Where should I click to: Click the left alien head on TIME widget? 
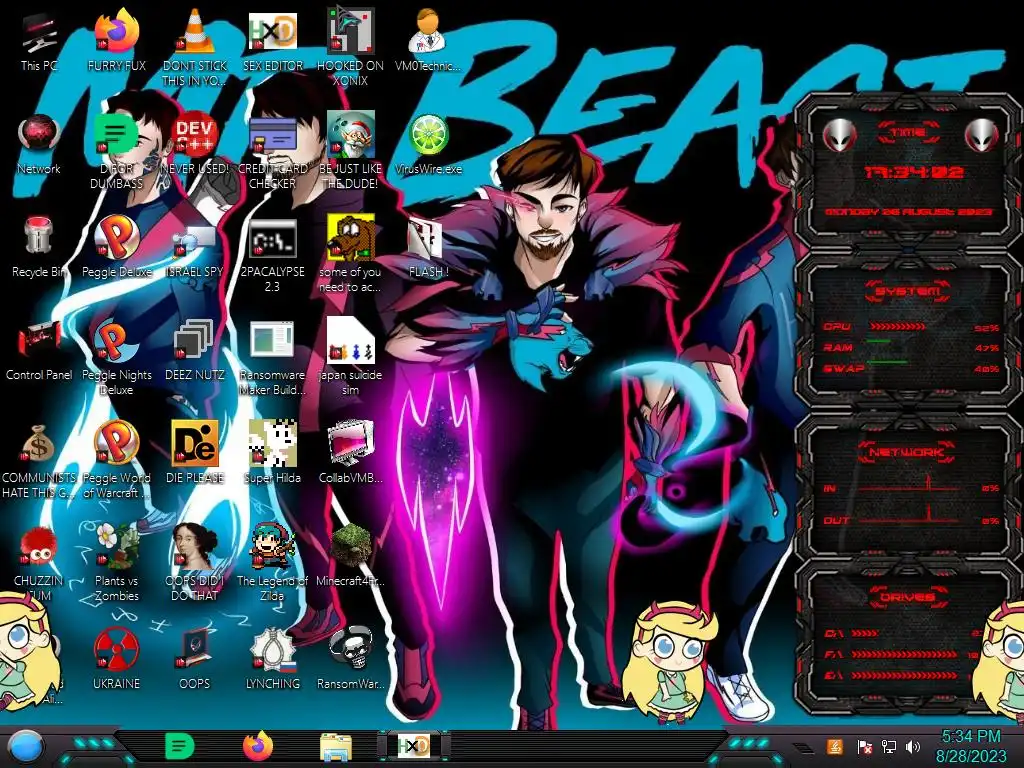point(840,136)
